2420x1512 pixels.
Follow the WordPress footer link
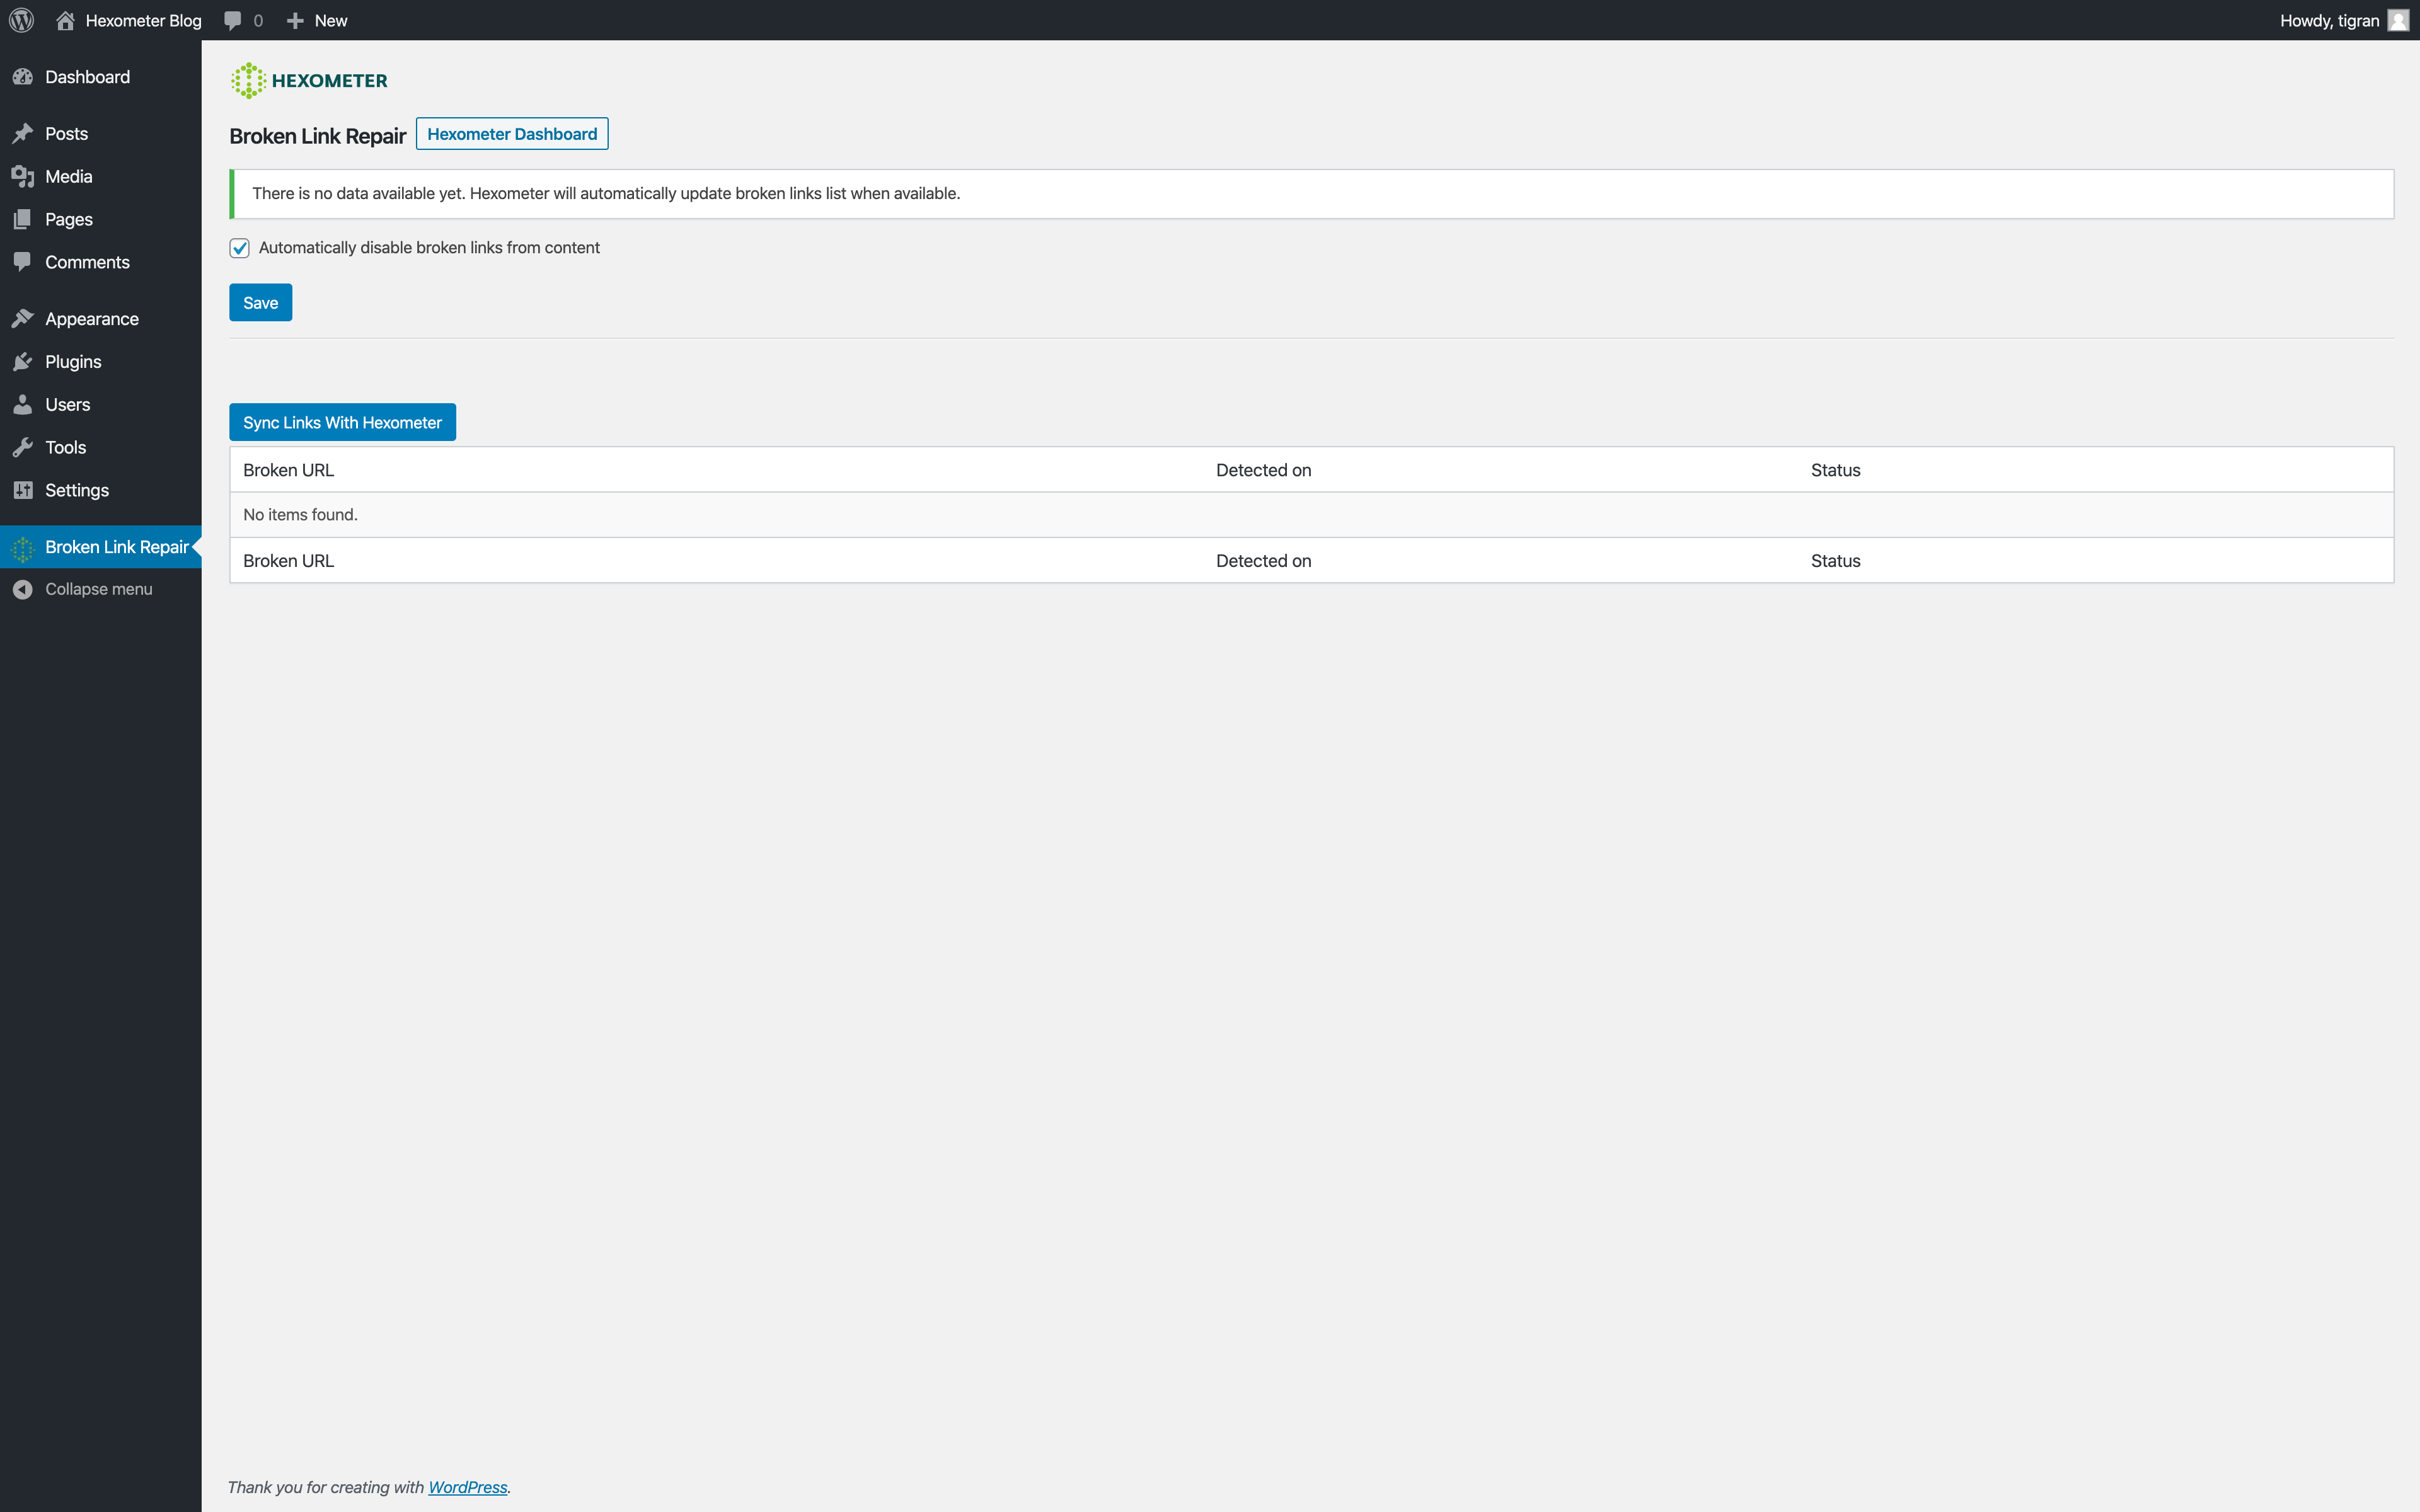pos(467,1487)
